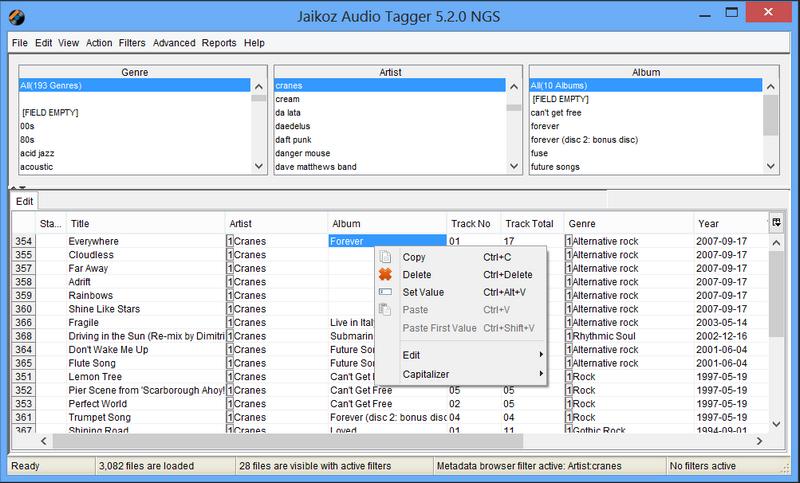Select cream in the Artist list
This screenshot has height=483, width=800.
coord(390,99)
